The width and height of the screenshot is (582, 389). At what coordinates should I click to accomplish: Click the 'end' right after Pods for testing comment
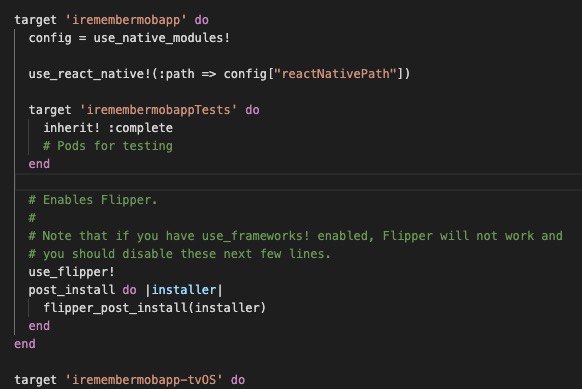click(x=39, y=164)
